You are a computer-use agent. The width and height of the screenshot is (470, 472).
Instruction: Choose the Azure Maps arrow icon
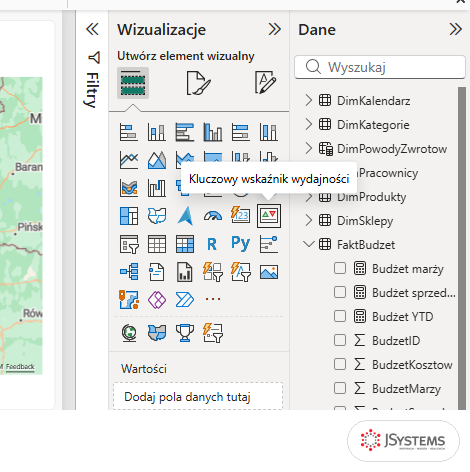(185, 216)
